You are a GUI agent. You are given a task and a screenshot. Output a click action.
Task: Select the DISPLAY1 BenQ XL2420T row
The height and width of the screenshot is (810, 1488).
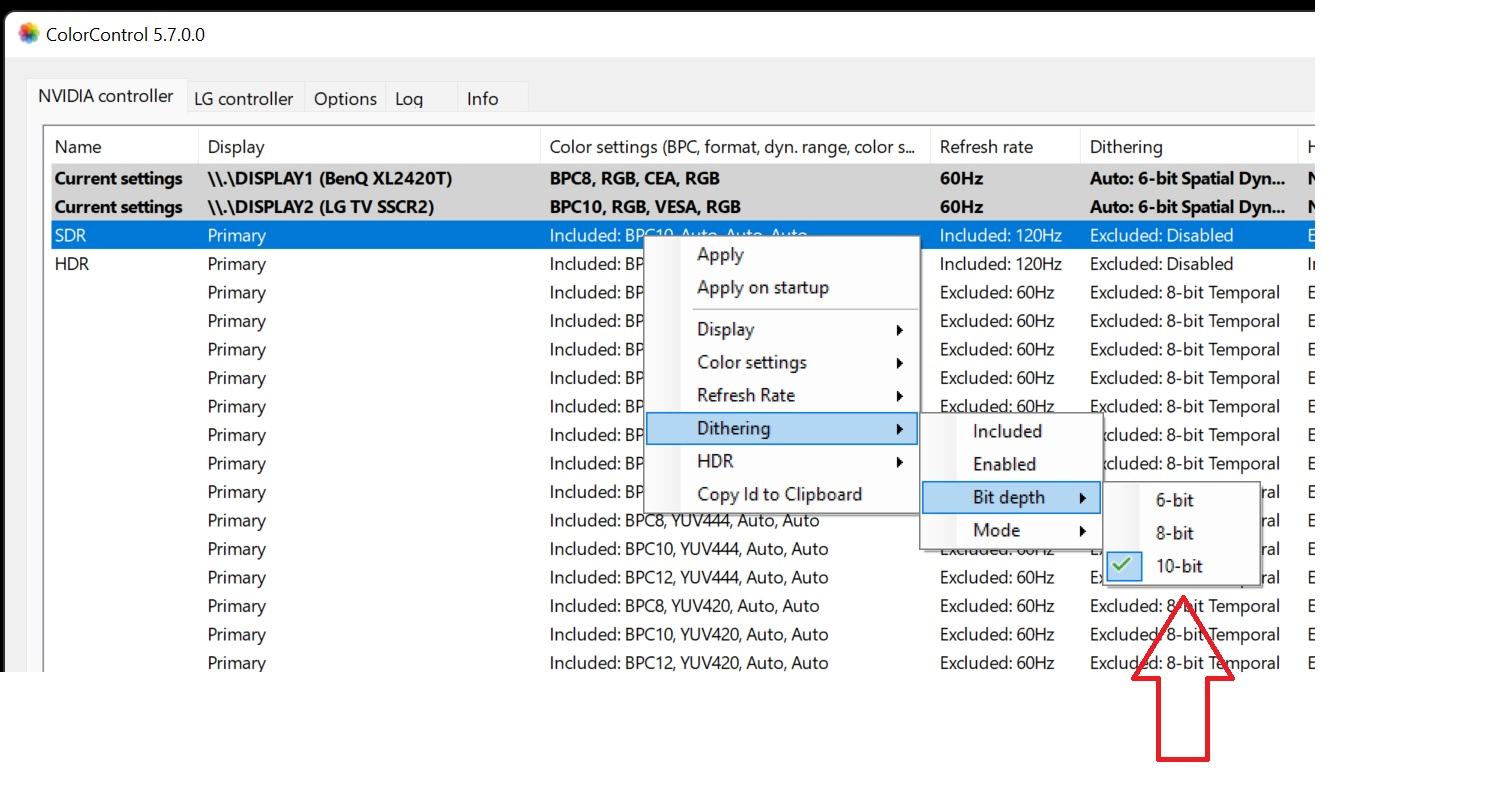pyautogui.click(x=682, y=178)
